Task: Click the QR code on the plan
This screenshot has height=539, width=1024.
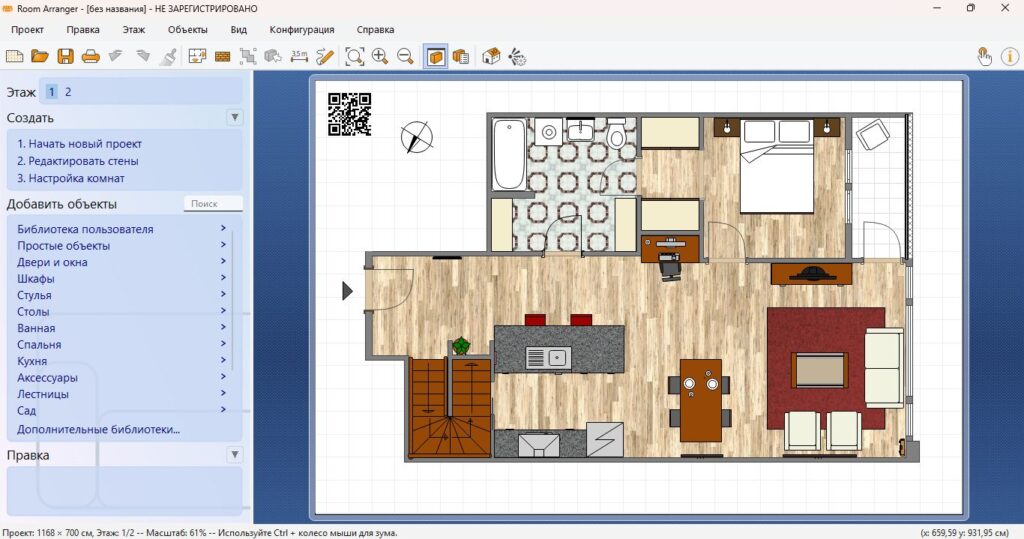Action: pyautogui.click(x=349, y=114)
